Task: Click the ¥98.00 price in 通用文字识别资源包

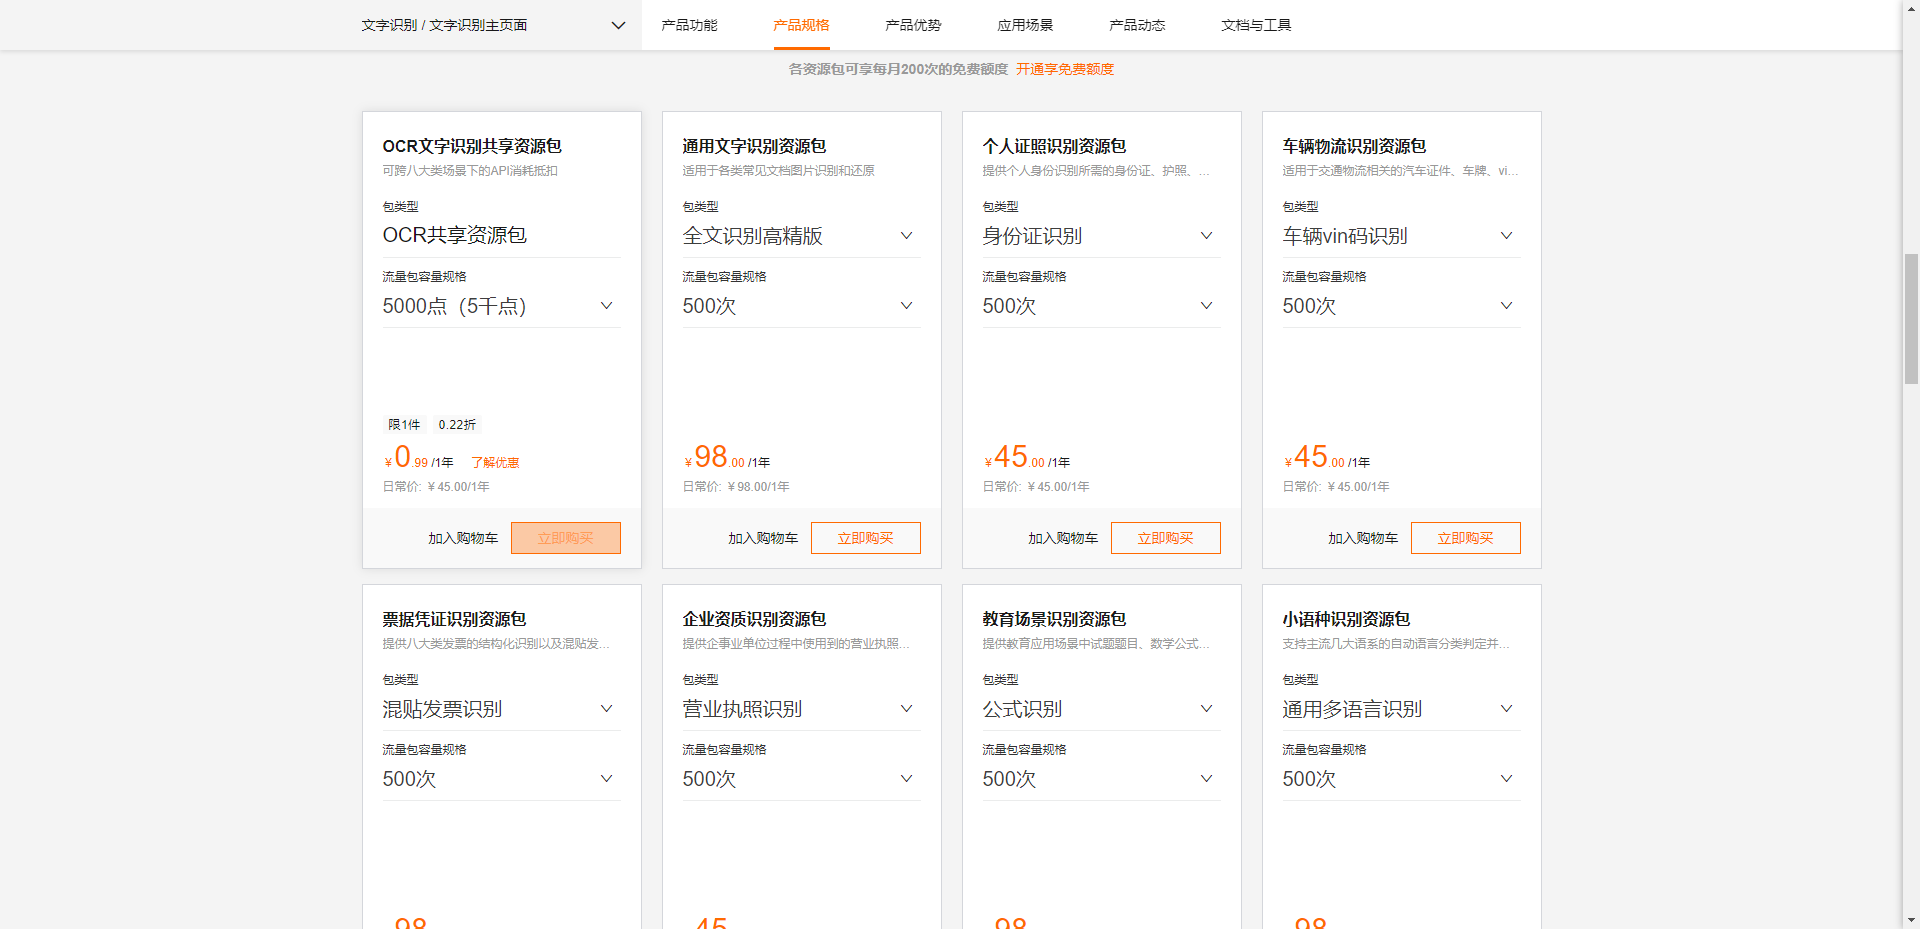Action: click(x=715, y=458)
